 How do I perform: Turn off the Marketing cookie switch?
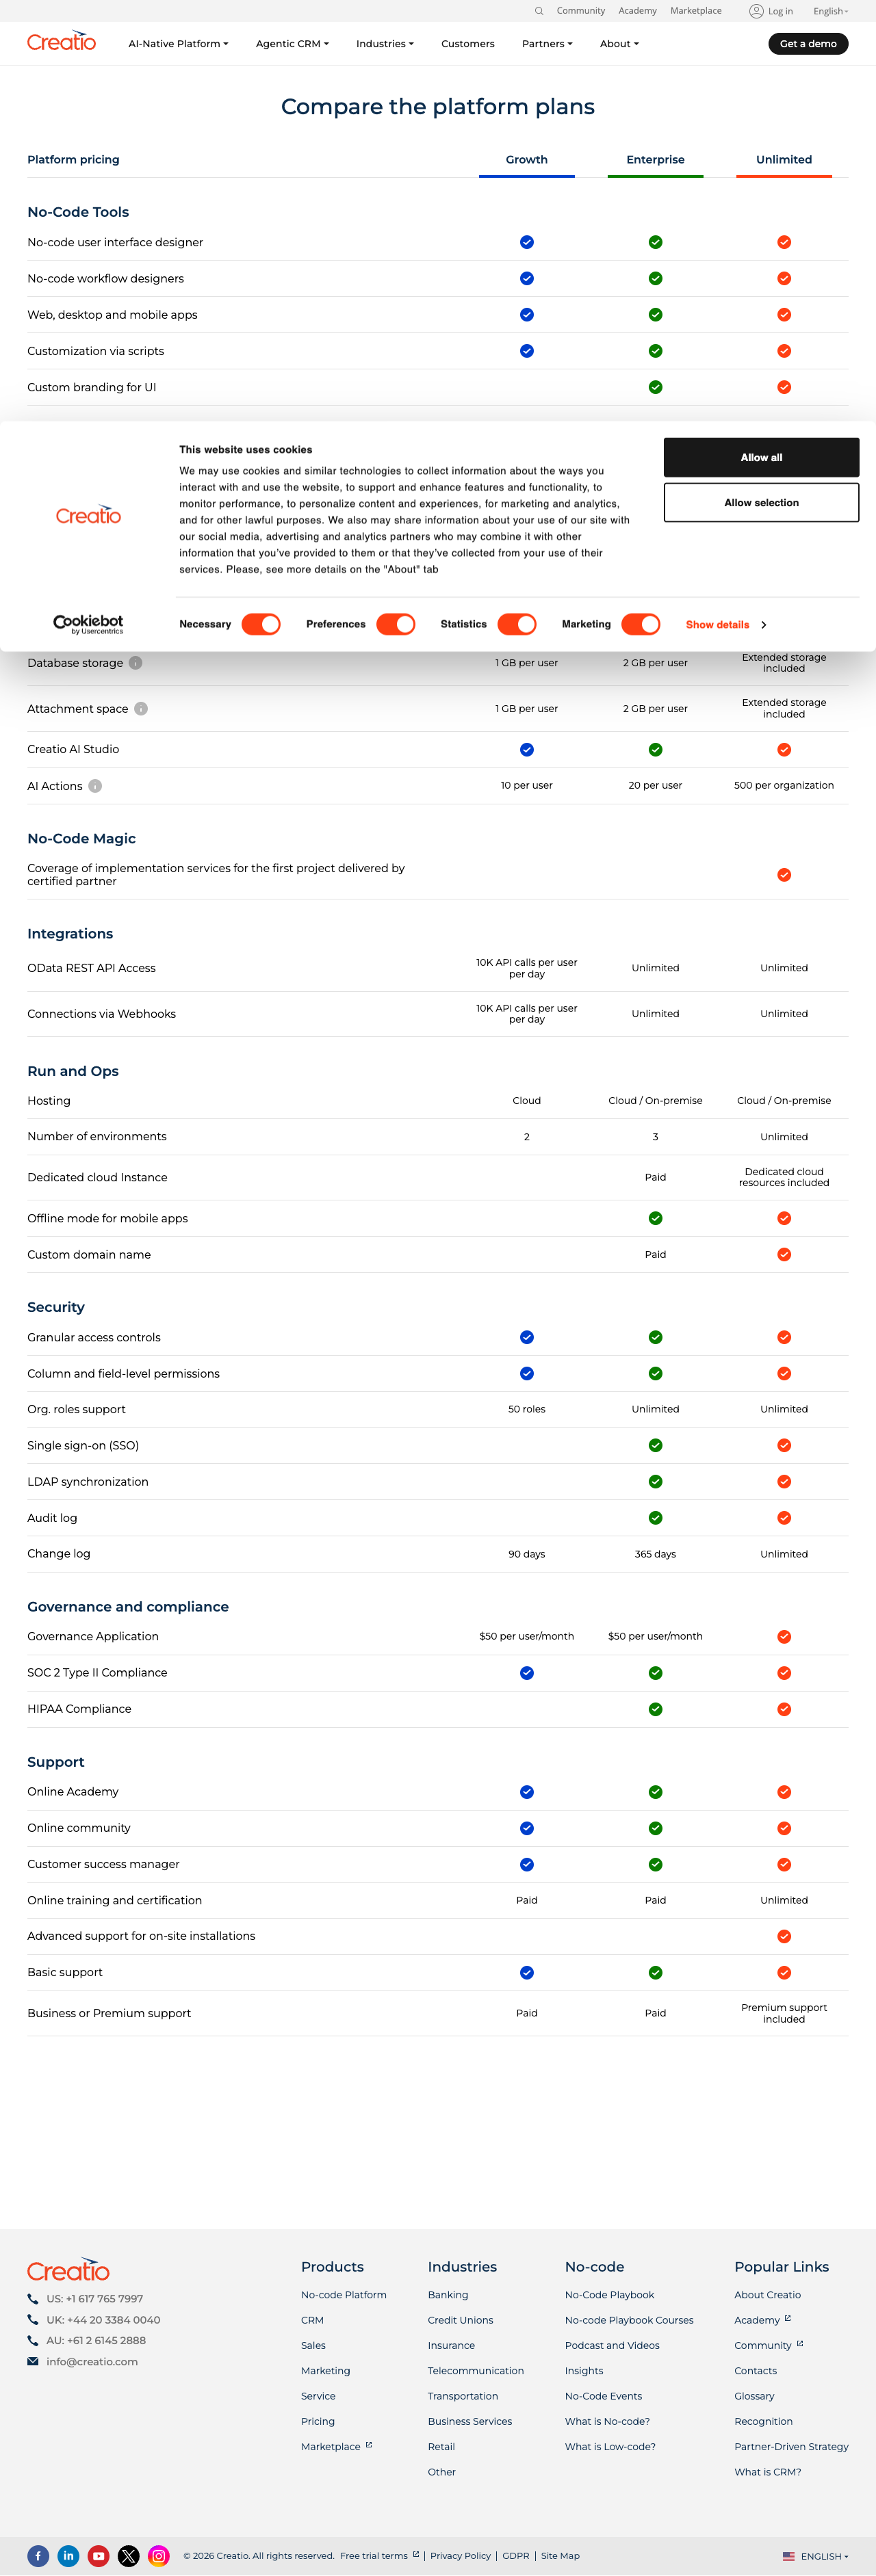pos(641,624)
